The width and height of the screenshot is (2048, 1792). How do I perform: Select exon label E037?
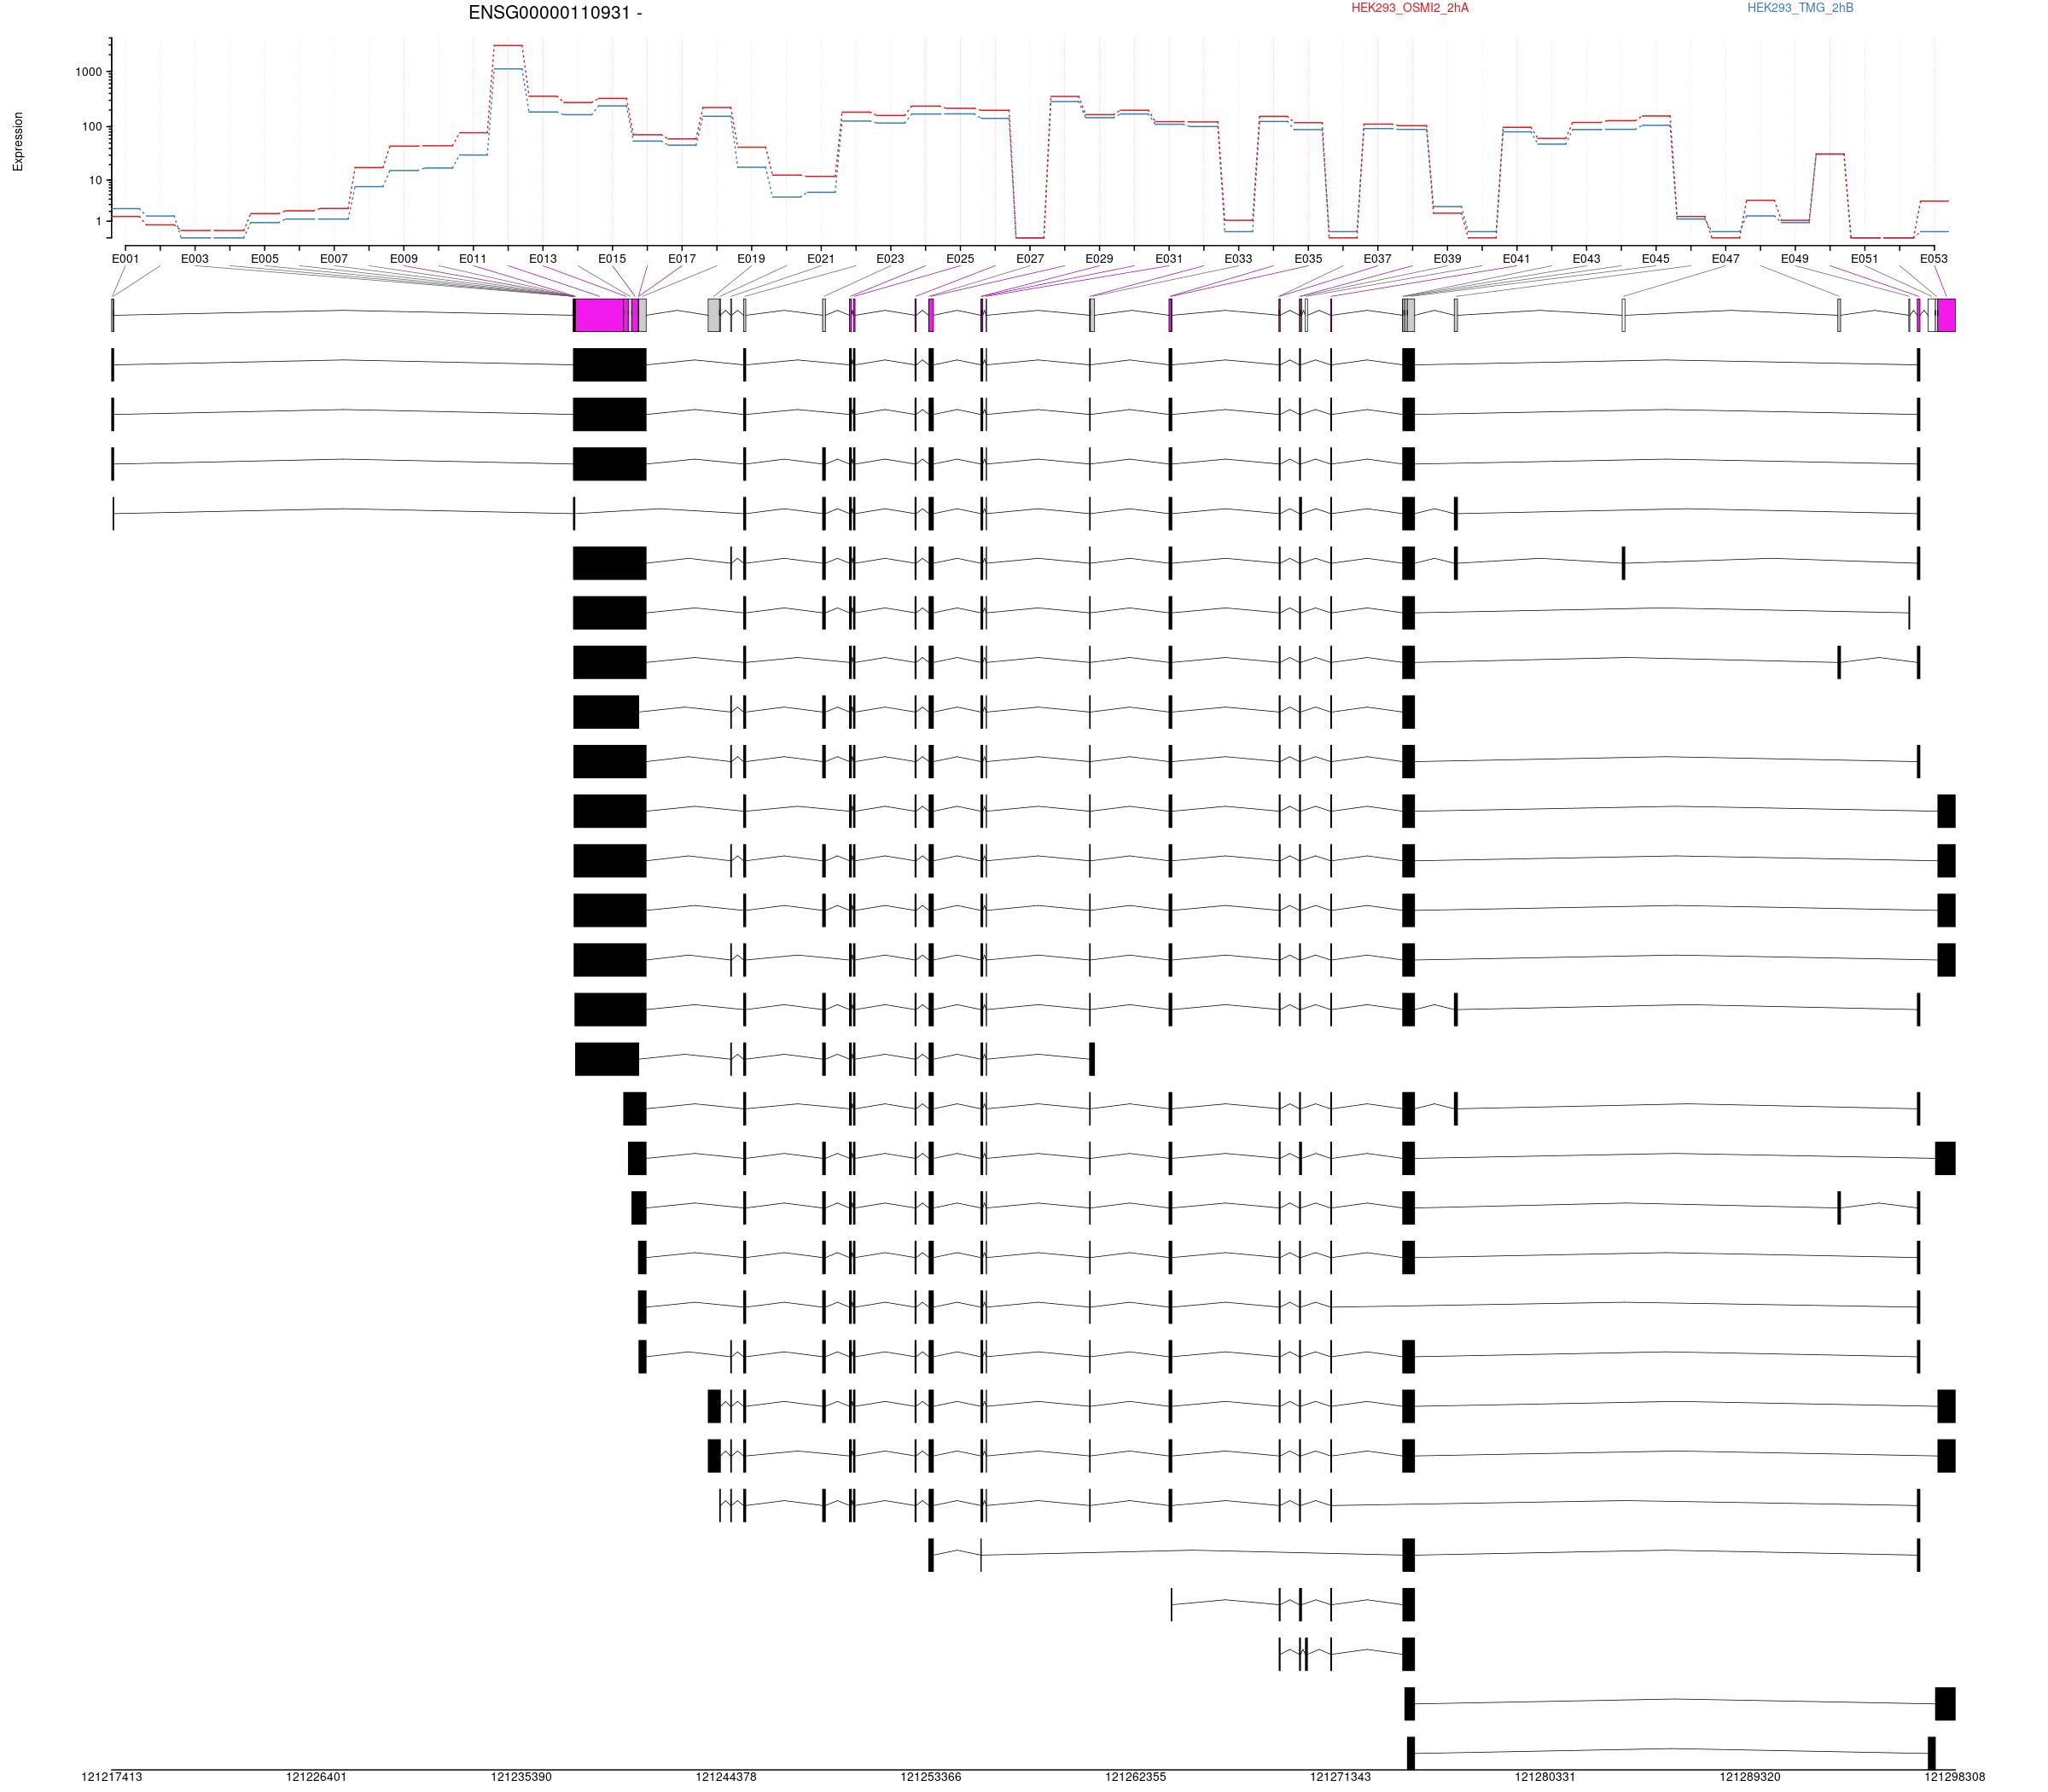pos(1377,259)
